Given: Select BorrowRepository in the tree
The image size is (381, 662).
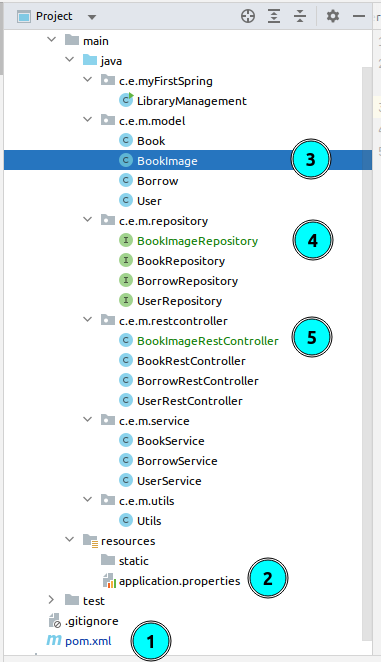Looking at the screenshot, I should 188,281.
